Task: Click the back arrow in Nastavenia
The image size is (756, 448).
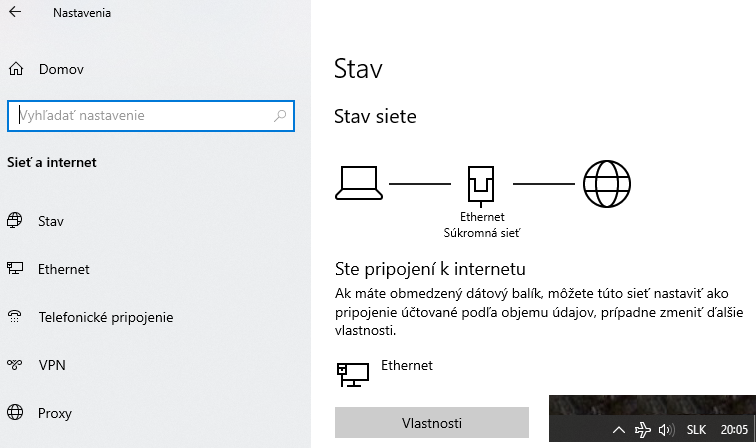Action: [15, 15]
